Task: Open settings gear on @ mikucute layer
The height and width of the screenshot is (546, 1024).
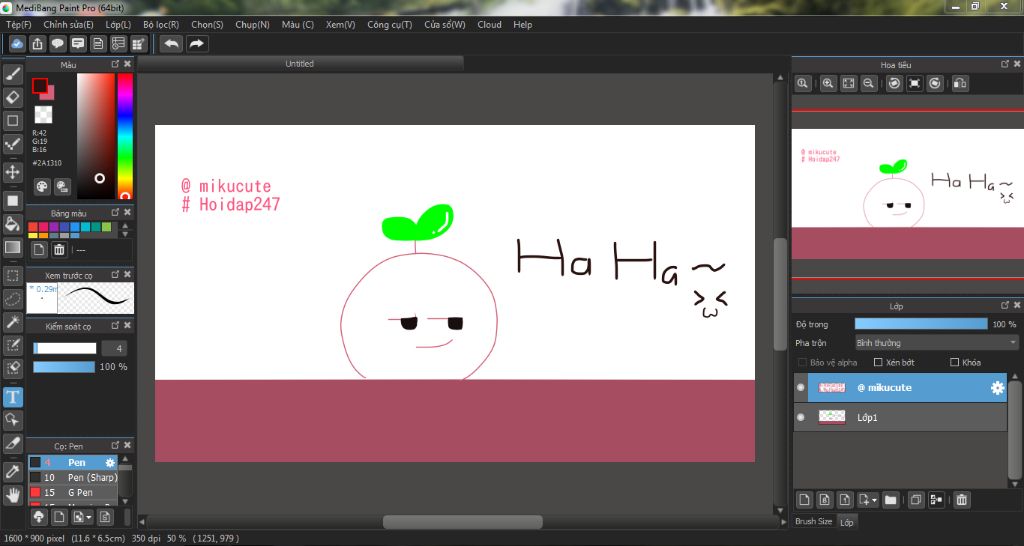Action: click(x=997, y=388)
